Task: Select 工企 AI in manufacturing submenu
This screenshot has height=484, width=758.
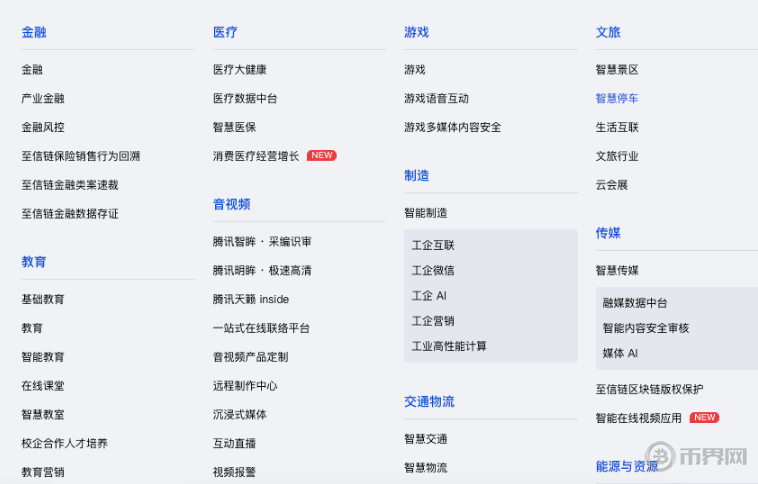Action: coord(429,296)
